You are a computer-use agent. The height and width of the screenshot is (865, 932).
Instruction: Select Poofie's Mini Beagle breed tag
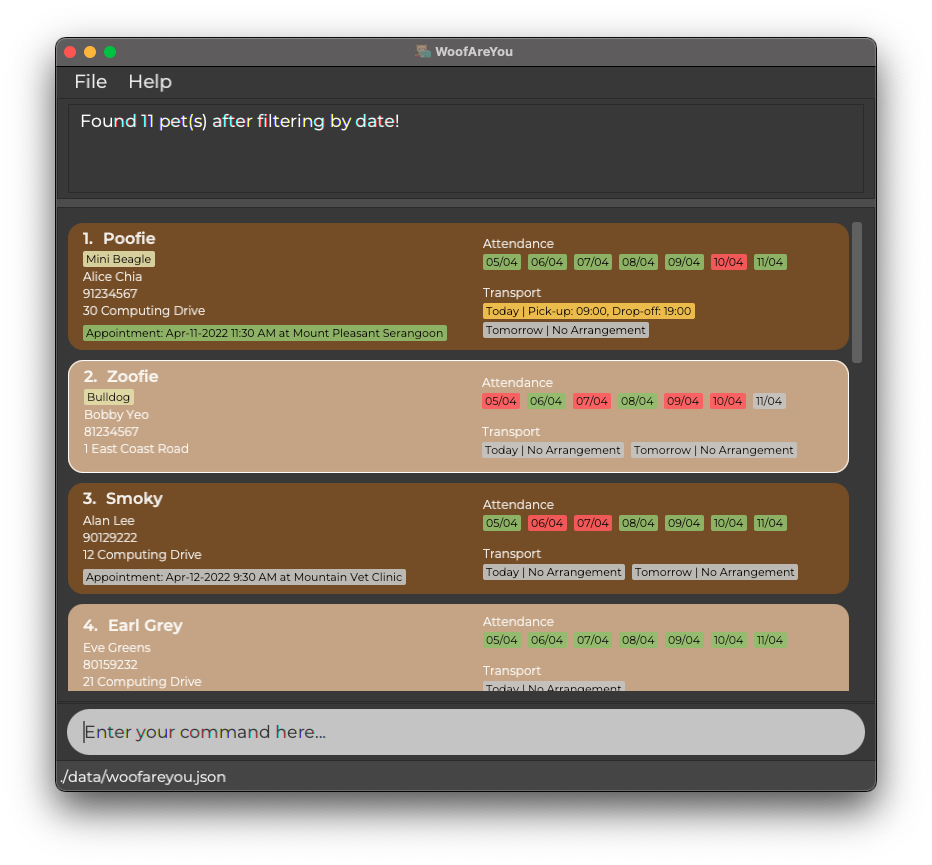click(118, 258)
